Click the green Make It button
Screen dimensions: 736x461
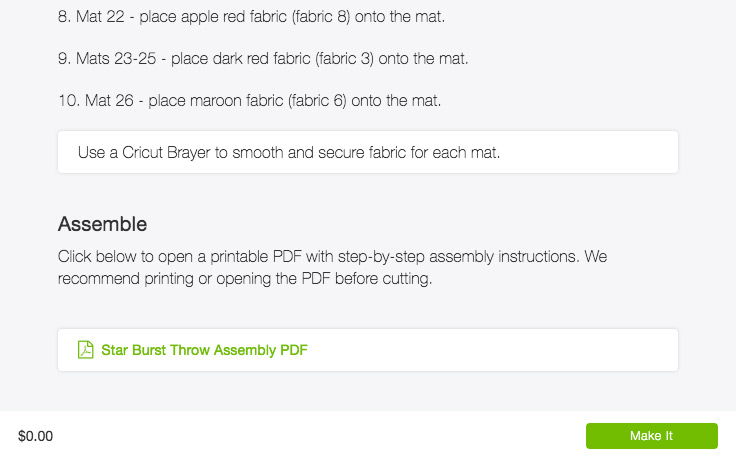point(652,436)
